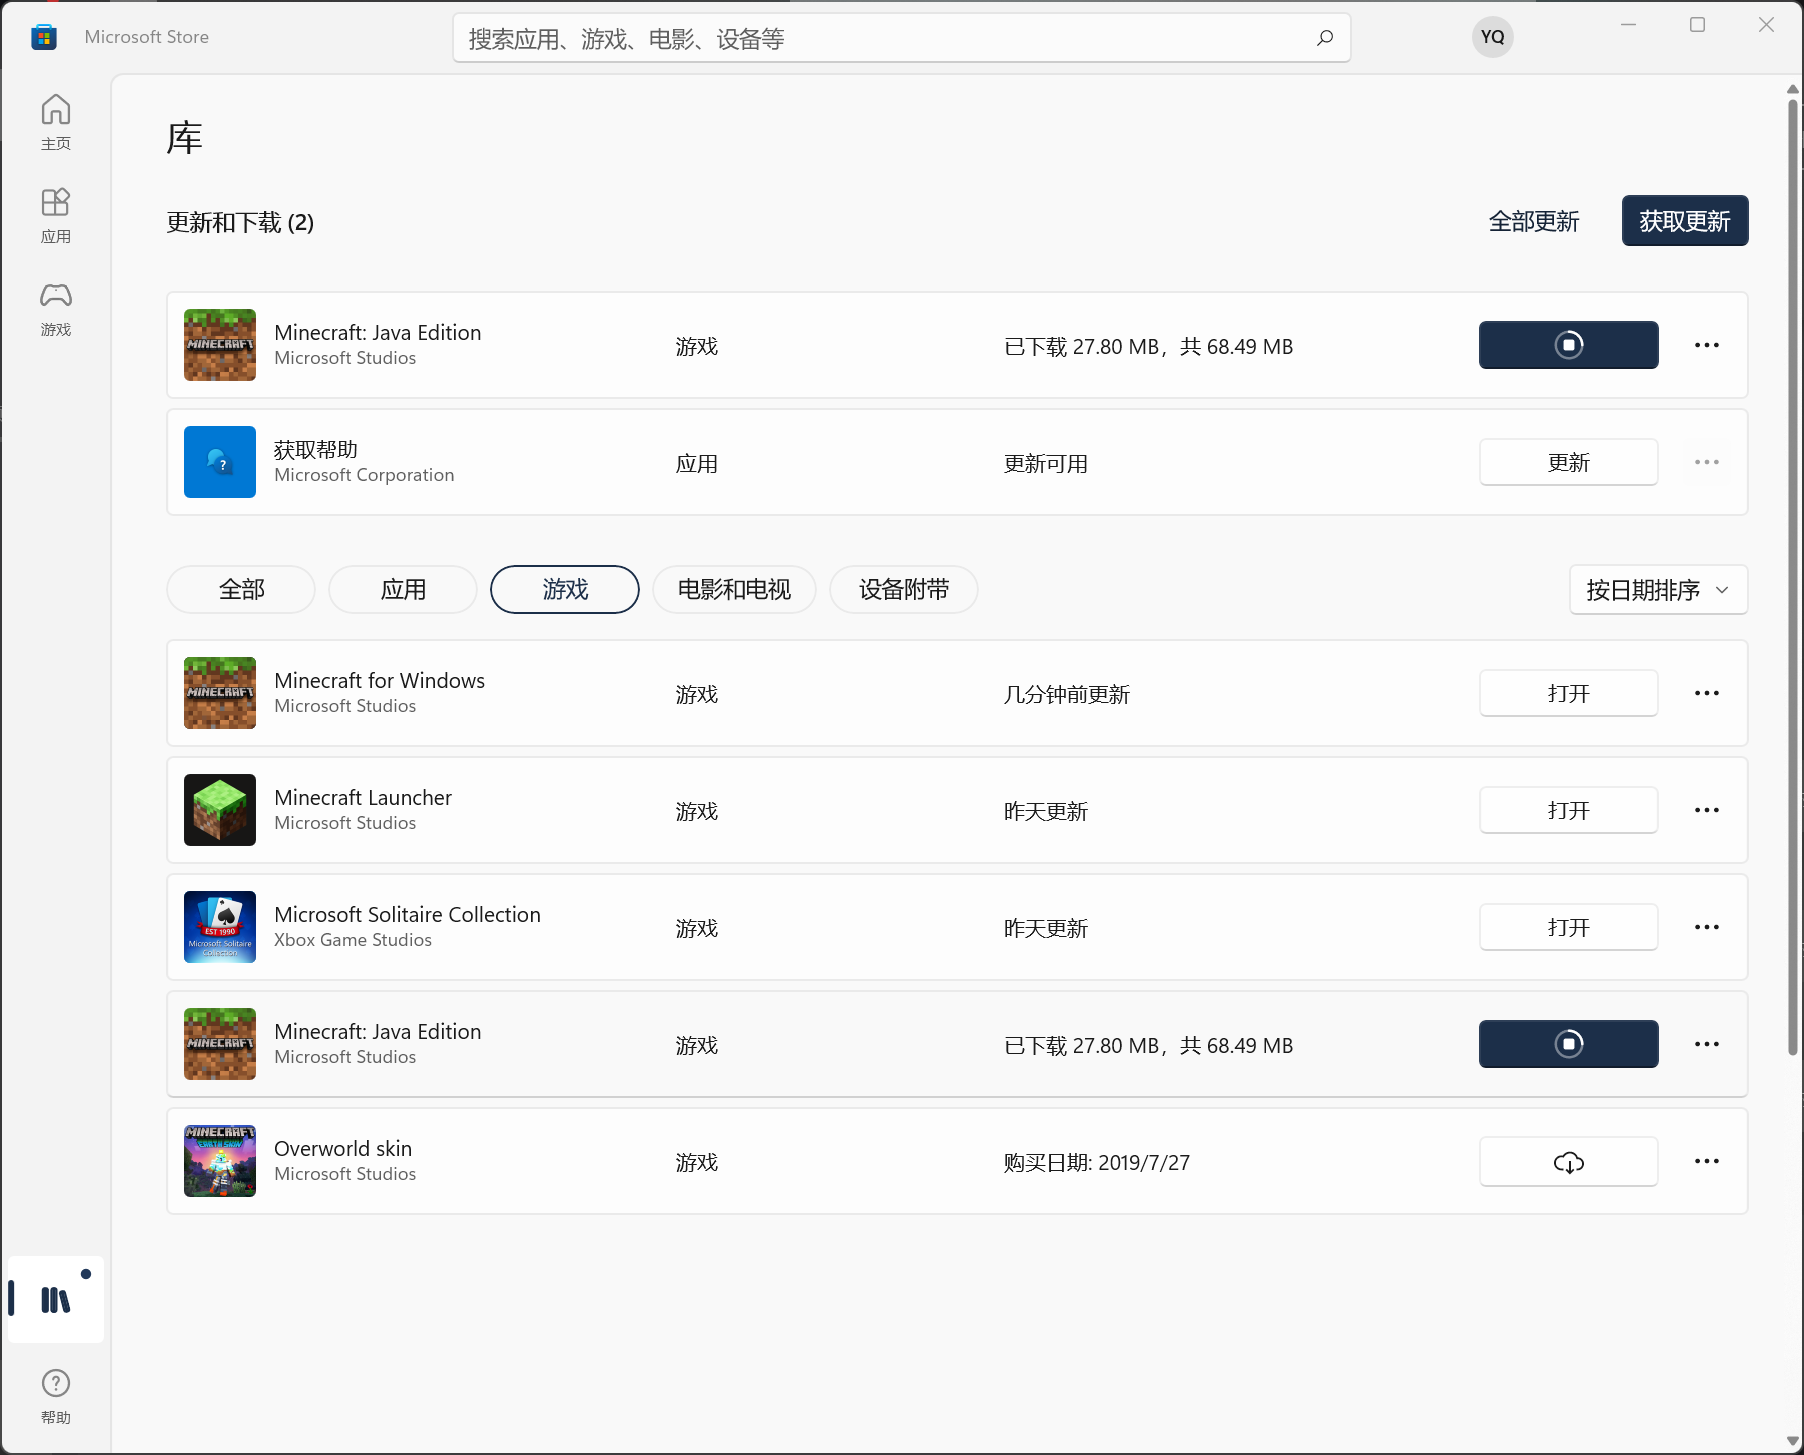
Task: Select the 全部 filter tab
Action: click(241, 590)
